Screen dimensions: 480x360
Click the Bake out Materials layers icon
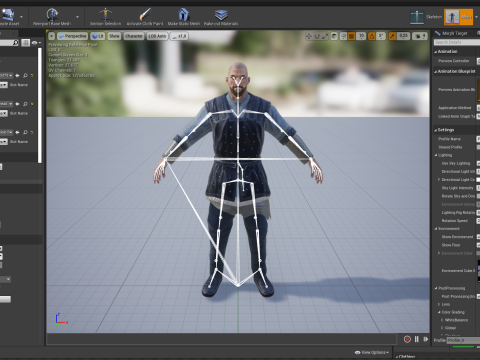221,14
